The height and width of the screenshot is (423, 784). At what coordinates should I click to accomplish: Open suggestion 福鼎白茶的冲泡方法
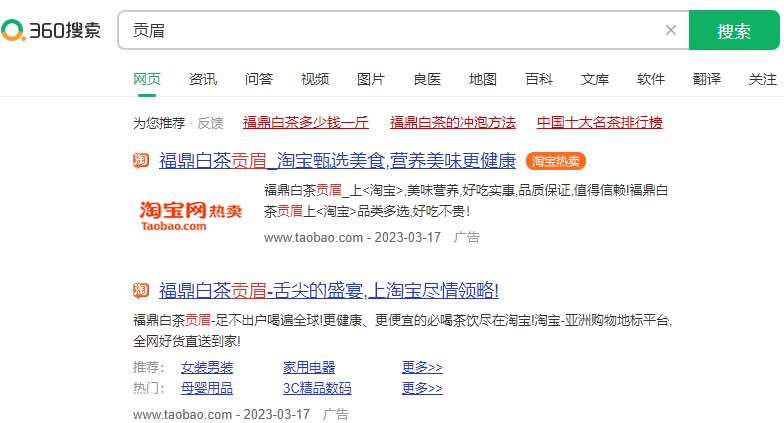click(453, 122)
